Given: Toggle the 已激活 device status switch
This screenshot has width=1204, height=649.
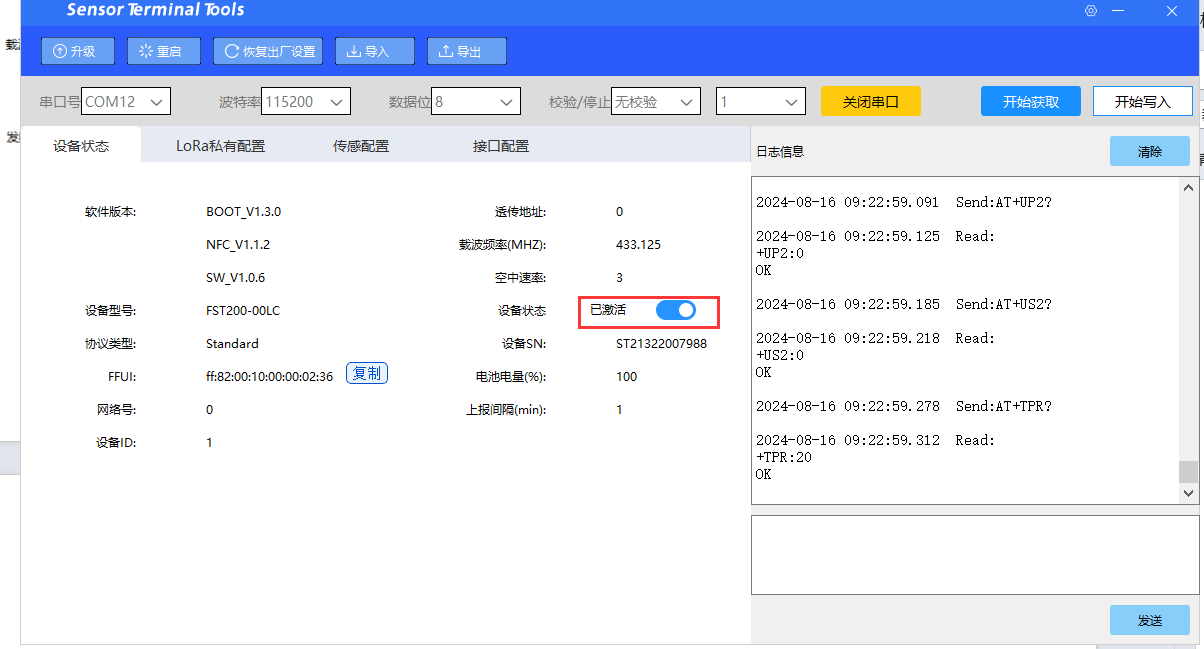Looking at the screenshot, I should 675,310.
